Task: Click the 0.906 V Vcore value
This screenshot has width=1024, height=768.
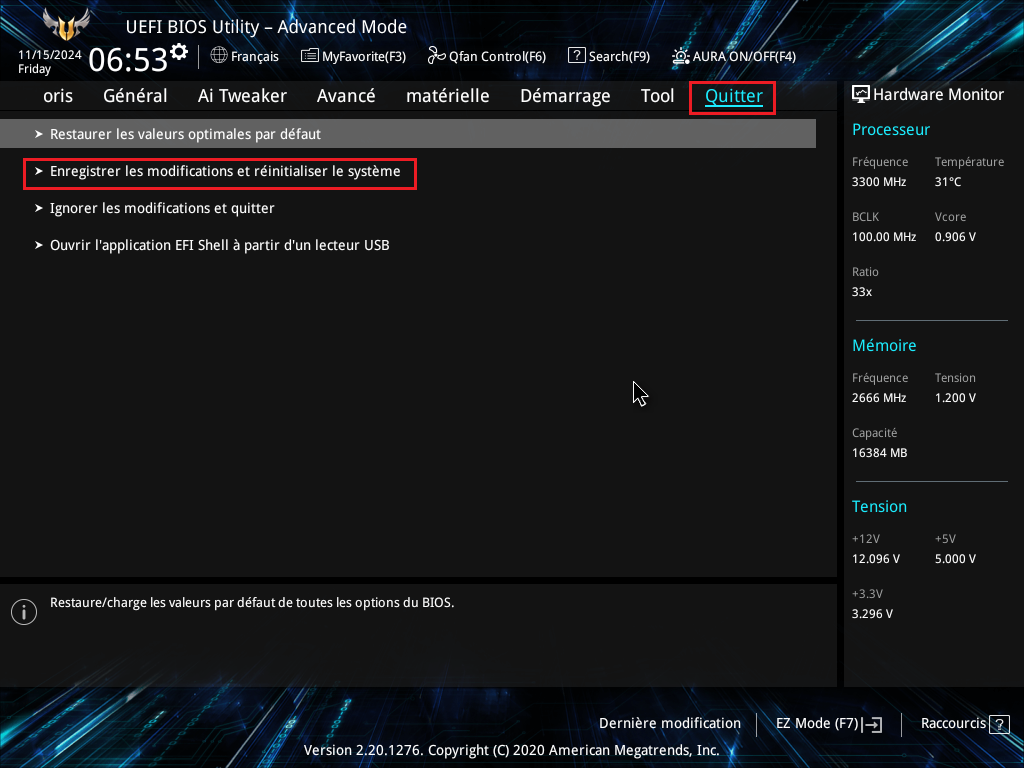Action: (955, 237)
